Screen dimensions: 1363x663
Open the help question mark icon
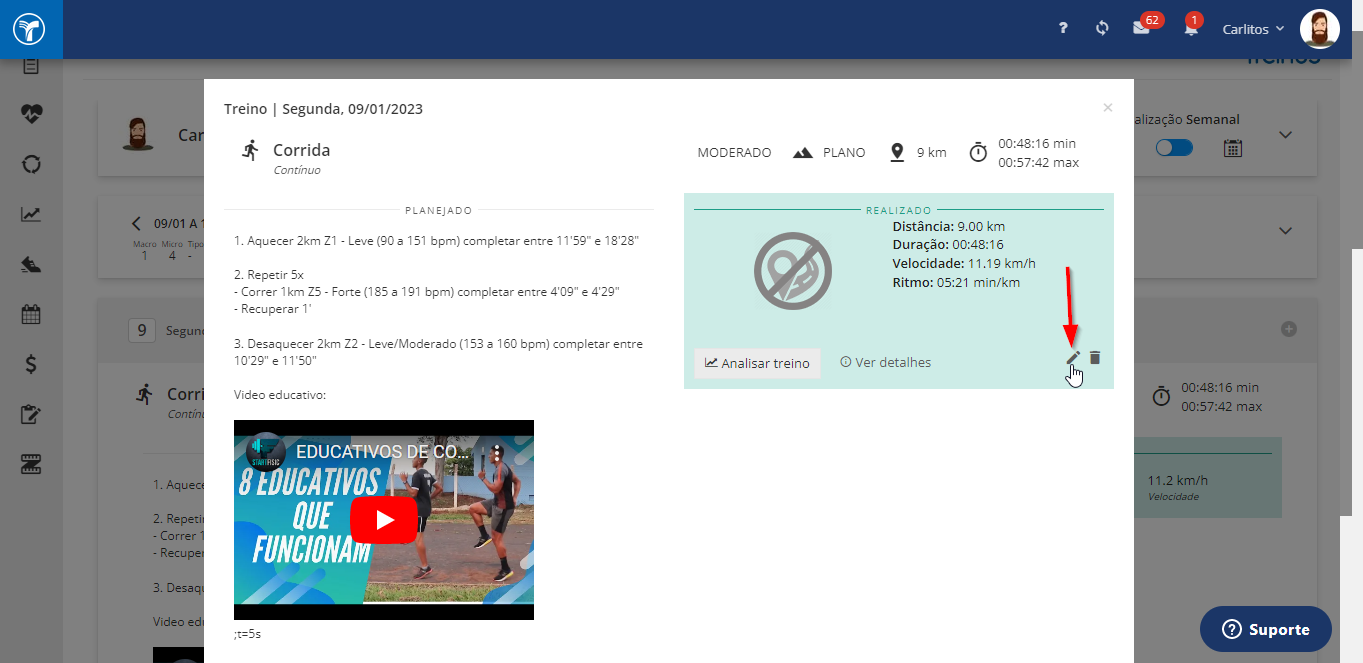tap(1063, 29)
